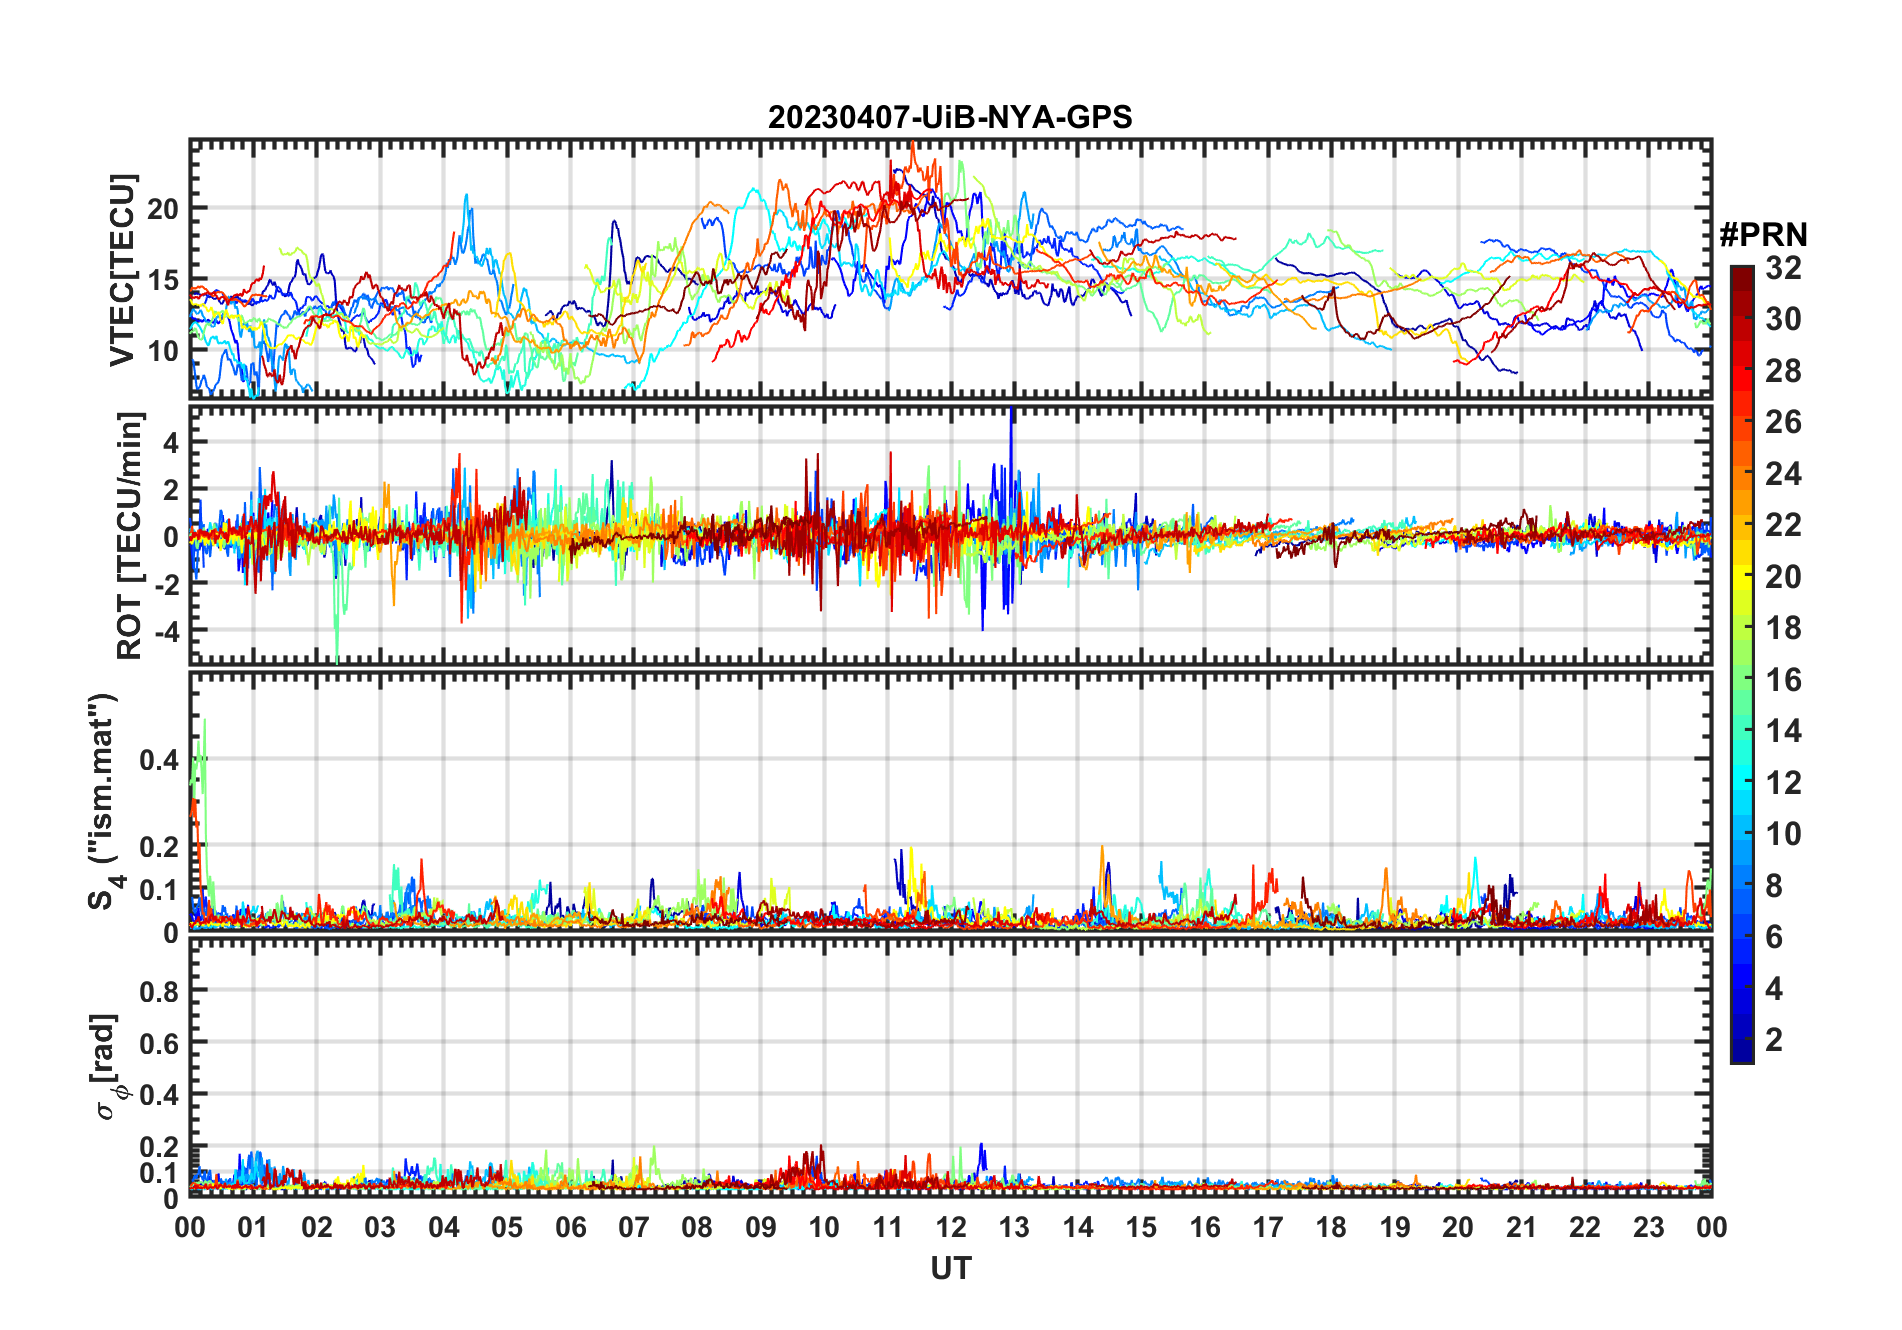The height and width of the screenshot is (1330, 1902).
Task: Select the ROT [TECU/min] y-axis label
Action: pyautogui.click(x=130, y=535)
